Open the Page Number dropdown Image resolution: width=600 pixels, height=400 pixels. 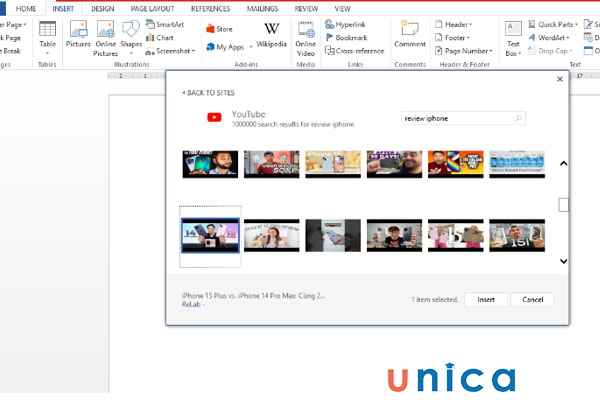click(x=466, y=50)
